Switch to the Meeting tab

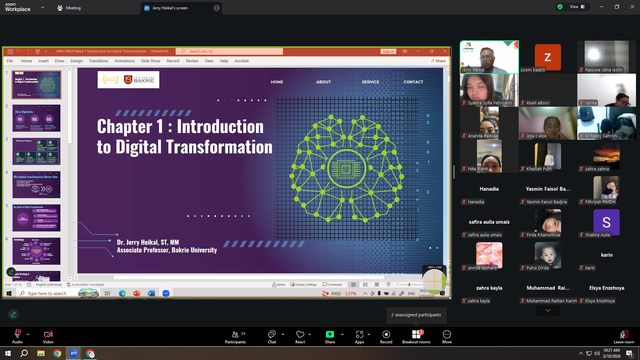pos(69,8)
